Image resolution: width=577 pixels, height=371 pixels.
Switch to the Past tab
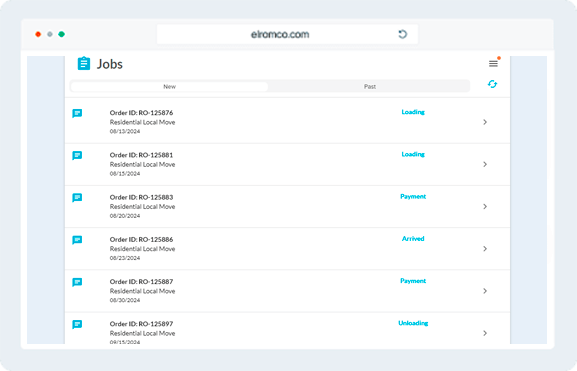coord(369,86)
